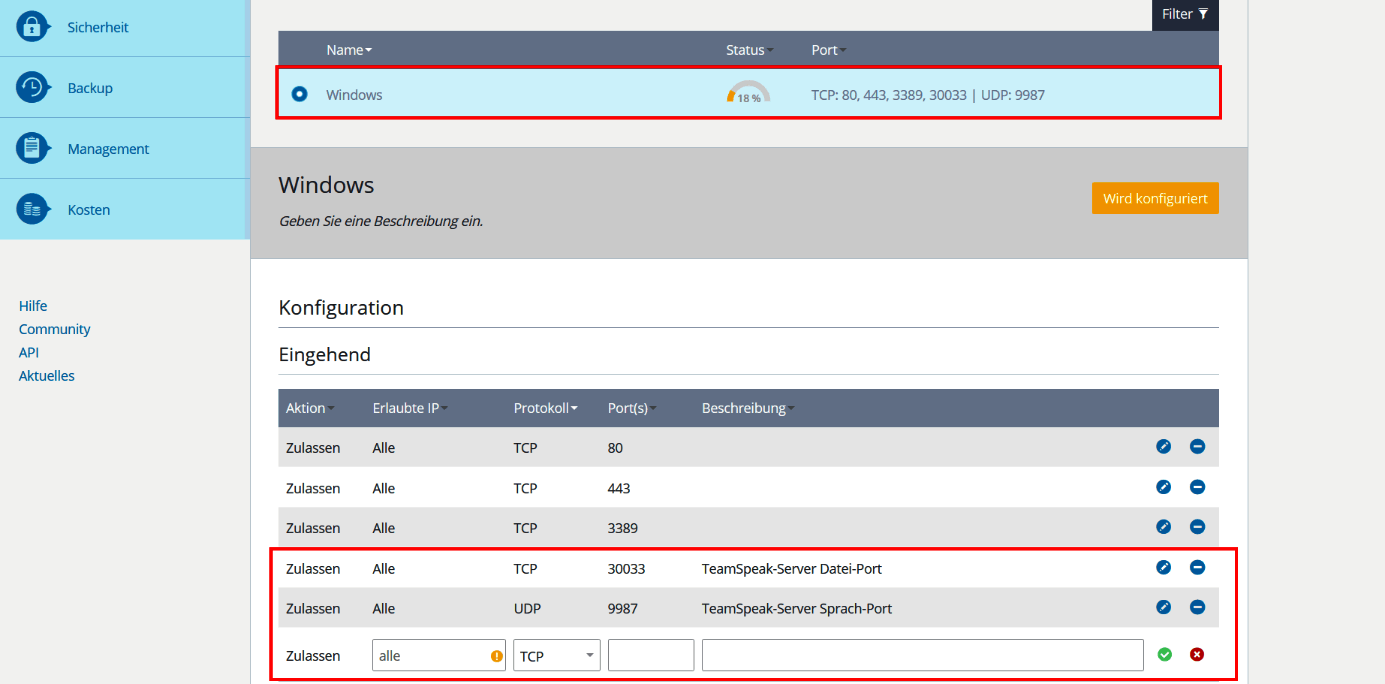The width and height of the screenshot is (1385, 684).
Task: Click the 18% status gauge
Action: tap(748, 93)
